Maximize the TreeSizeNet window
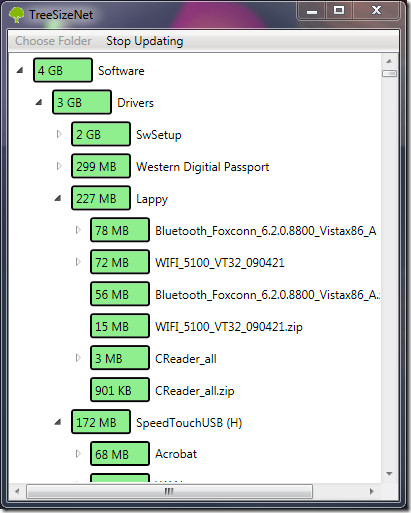Viewport: 411px width, 513px height. 339,11
